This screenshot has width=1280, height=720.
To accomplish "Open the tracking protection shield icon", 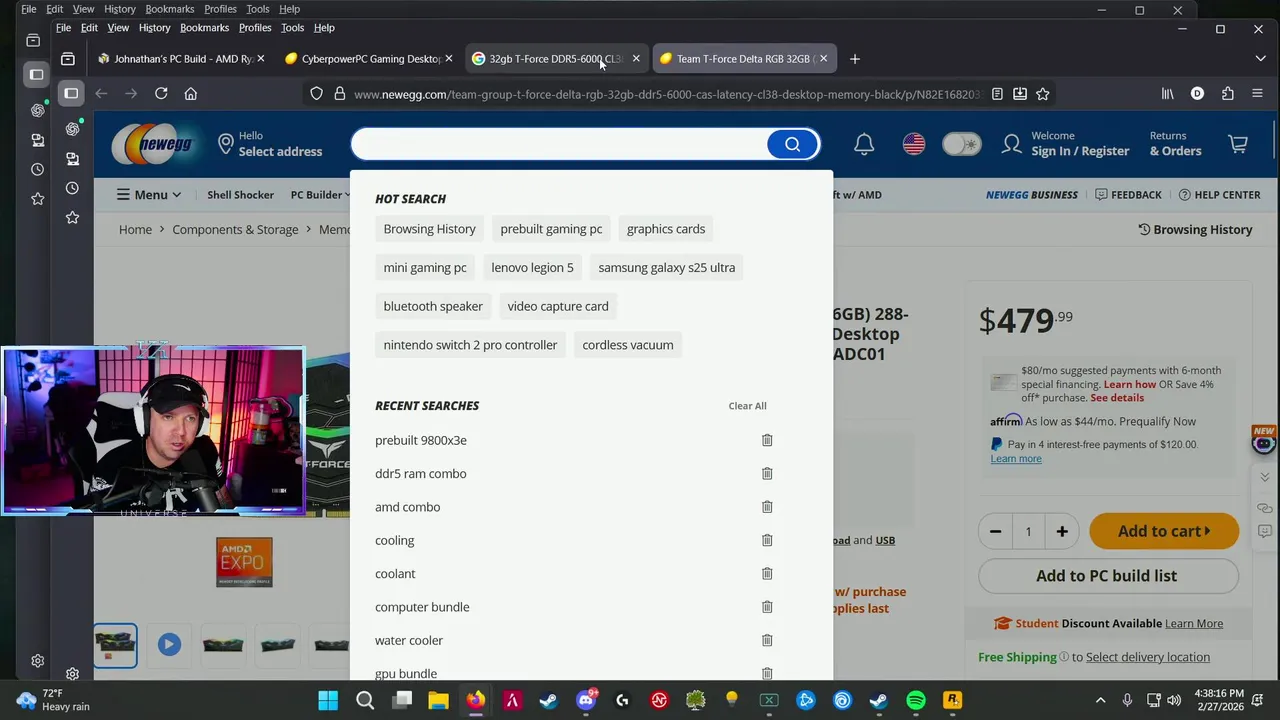I will 316,94.
